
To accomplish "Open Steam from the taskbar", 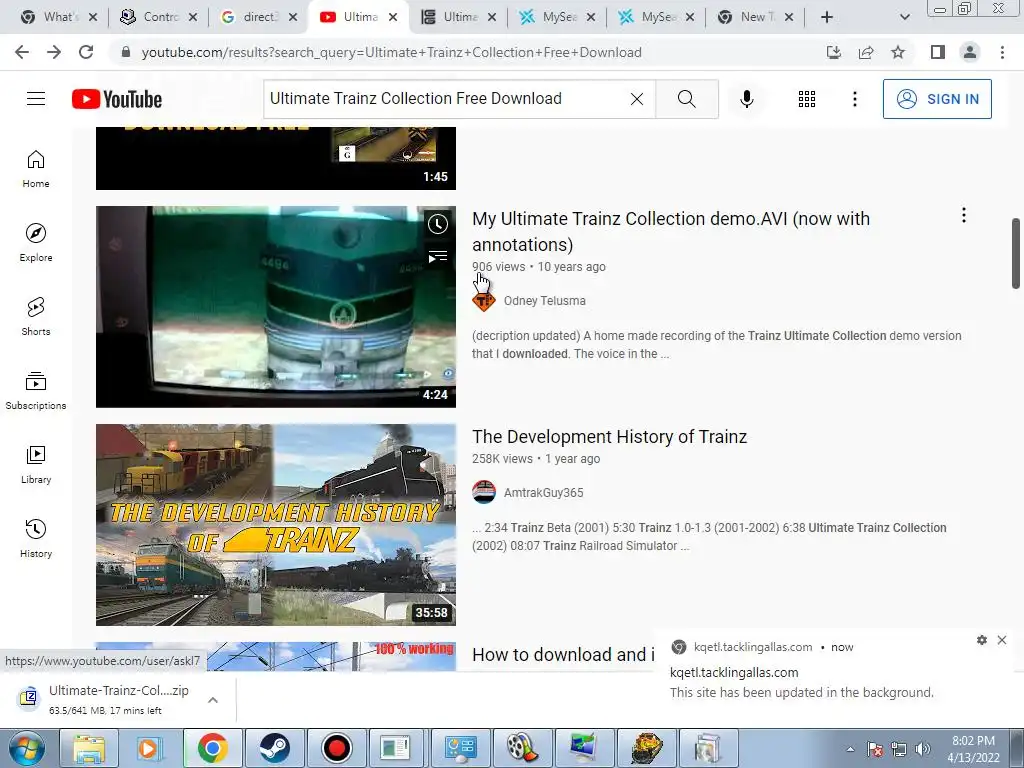I will (x=274, y=748).
